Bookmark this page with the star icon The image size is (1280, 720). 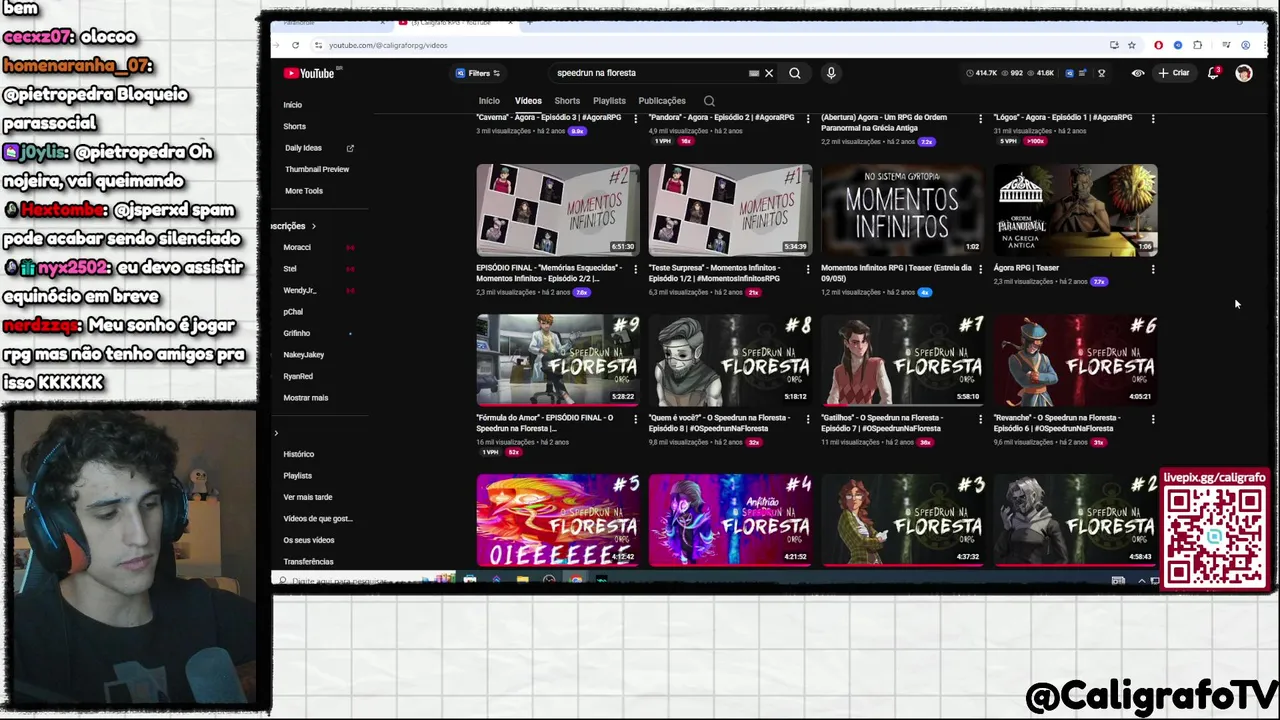click(1132, 45)
